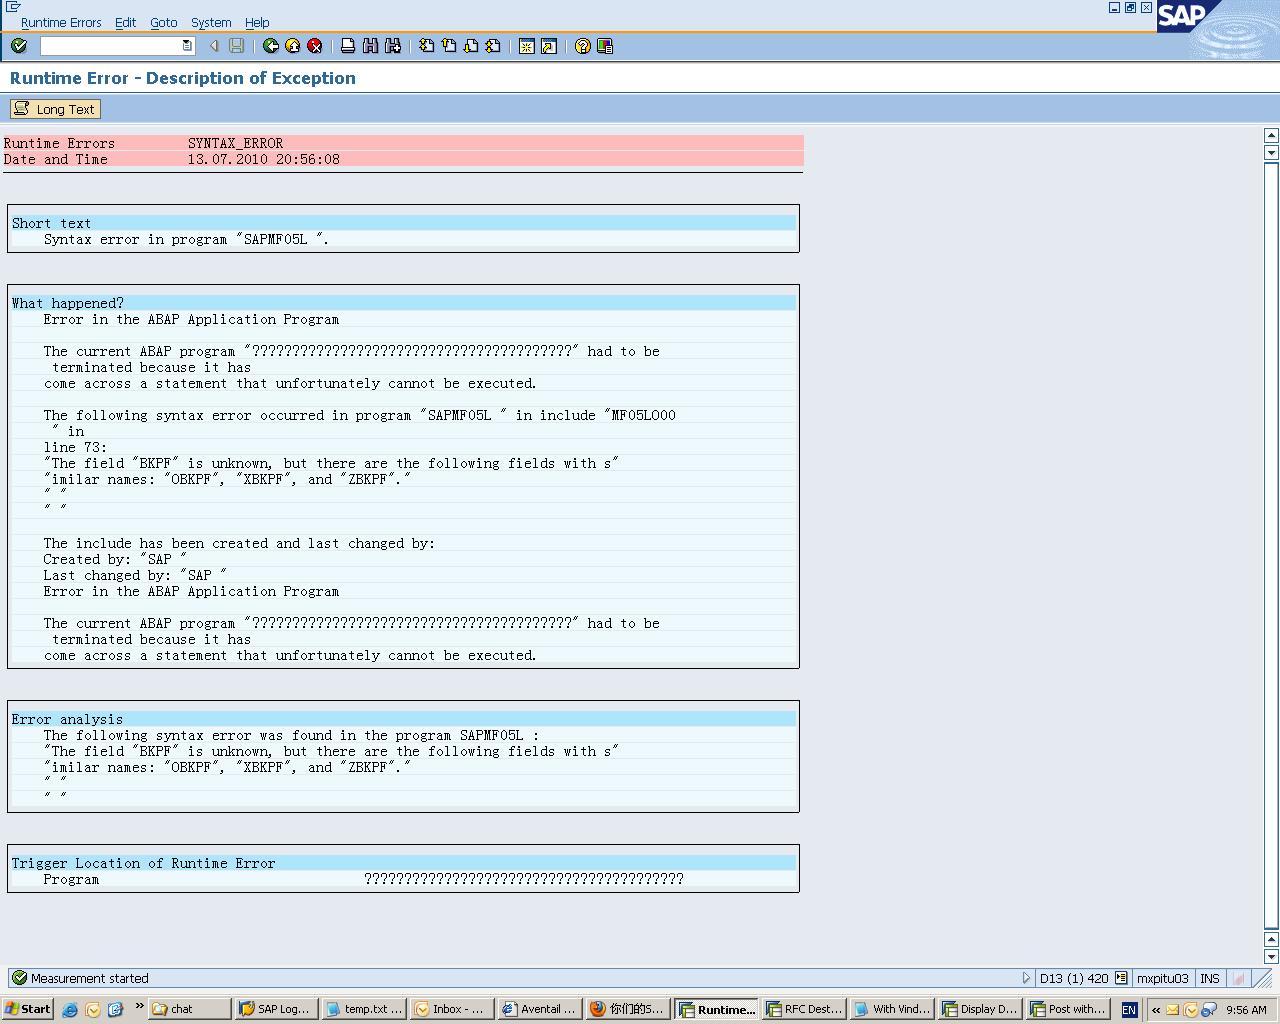Click the Generate Shortcut icon
1280x1024 pixels.
[x=549, y=46]
